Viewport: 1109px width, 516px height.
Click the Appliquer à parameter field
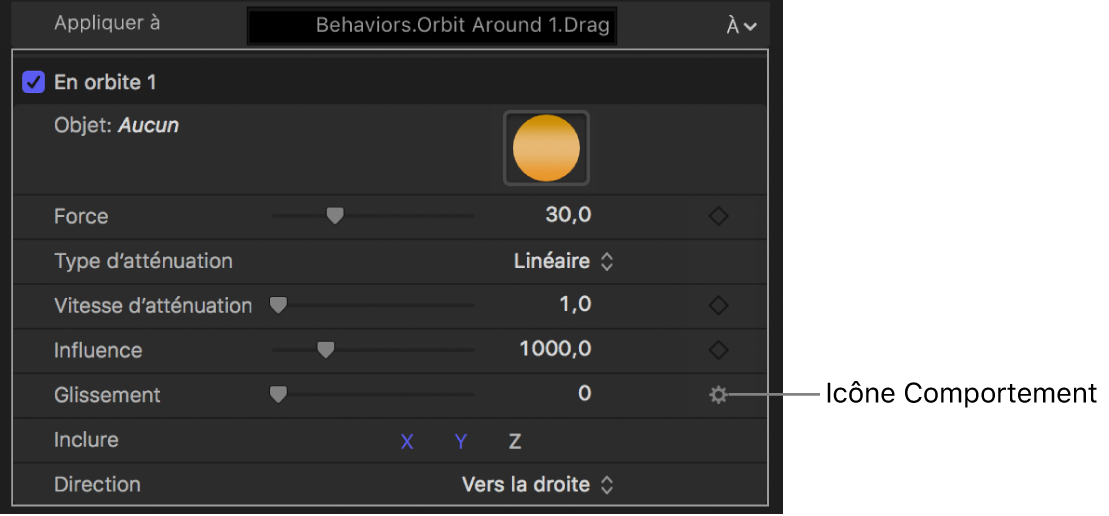pyautogui.click(x=431, y=26)
